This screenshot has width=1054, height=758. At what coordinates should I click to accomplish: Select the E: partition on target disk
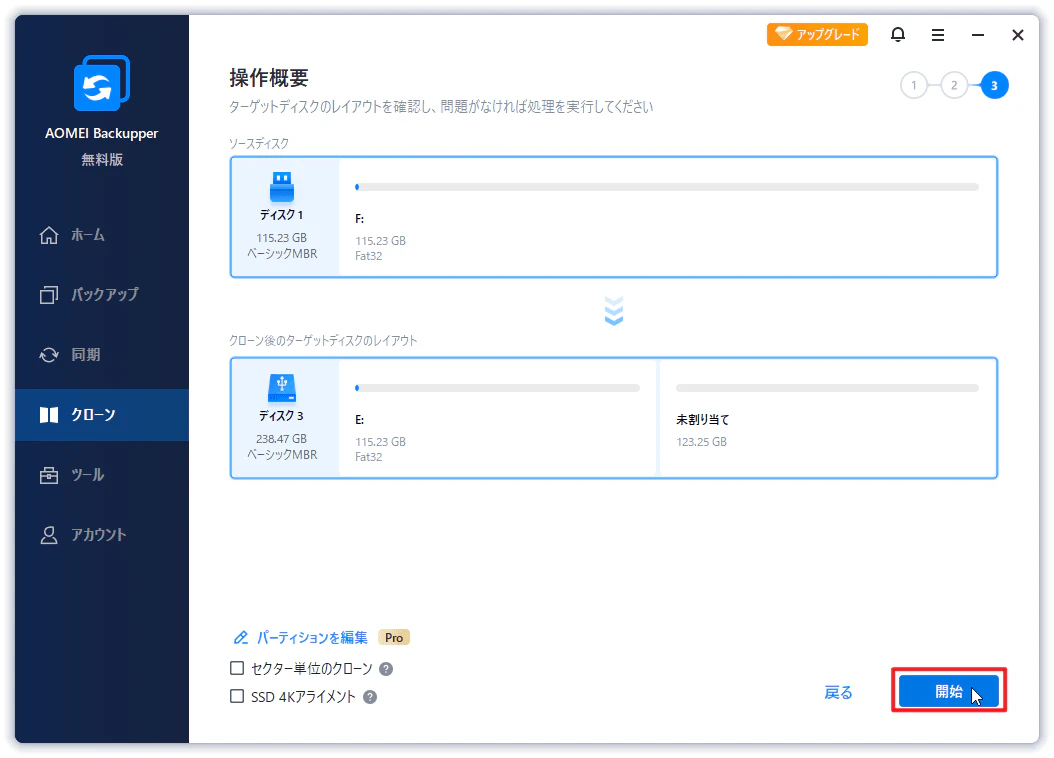point(497,418)
